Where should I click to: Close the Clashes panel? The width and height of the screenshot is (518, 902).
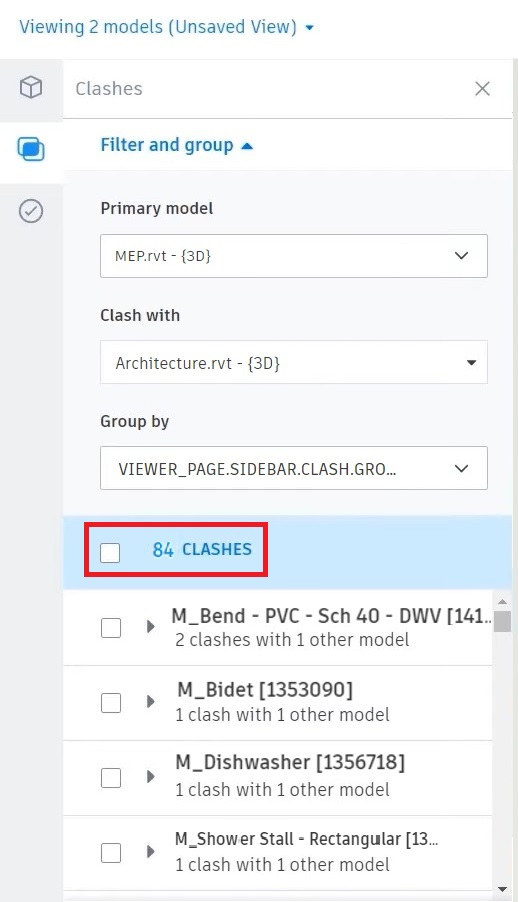(482, 89)
